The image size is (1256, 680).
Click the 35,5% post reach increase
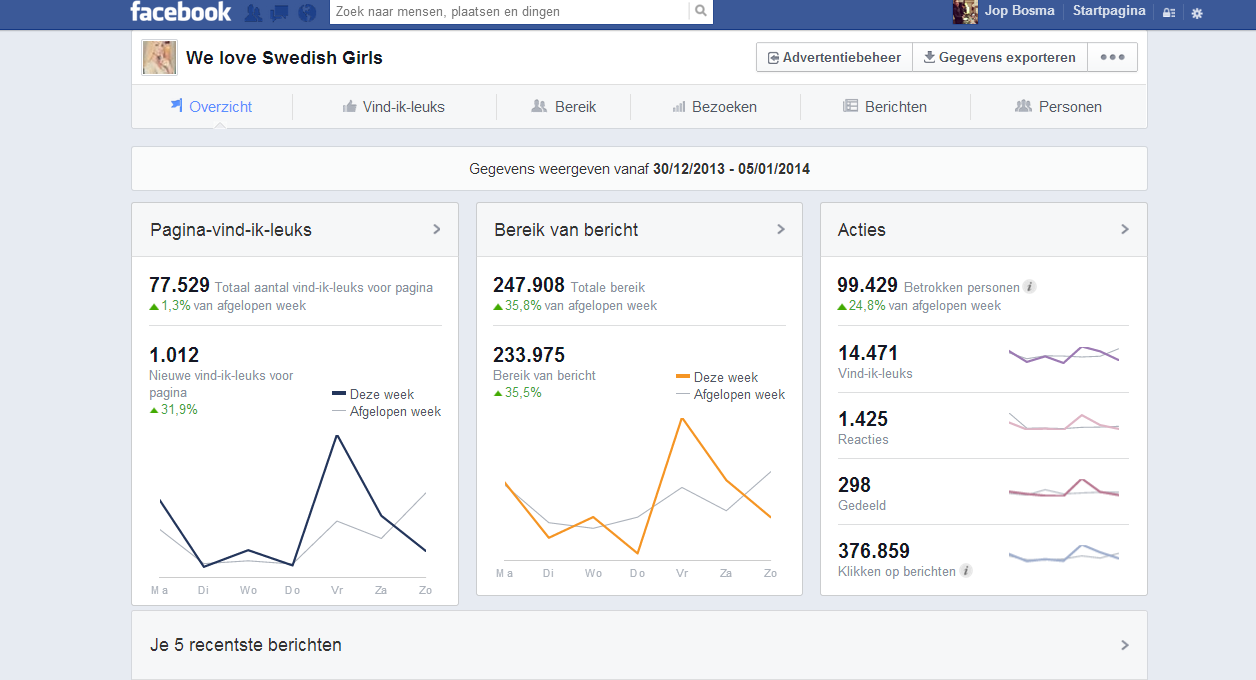coord(517,392)
